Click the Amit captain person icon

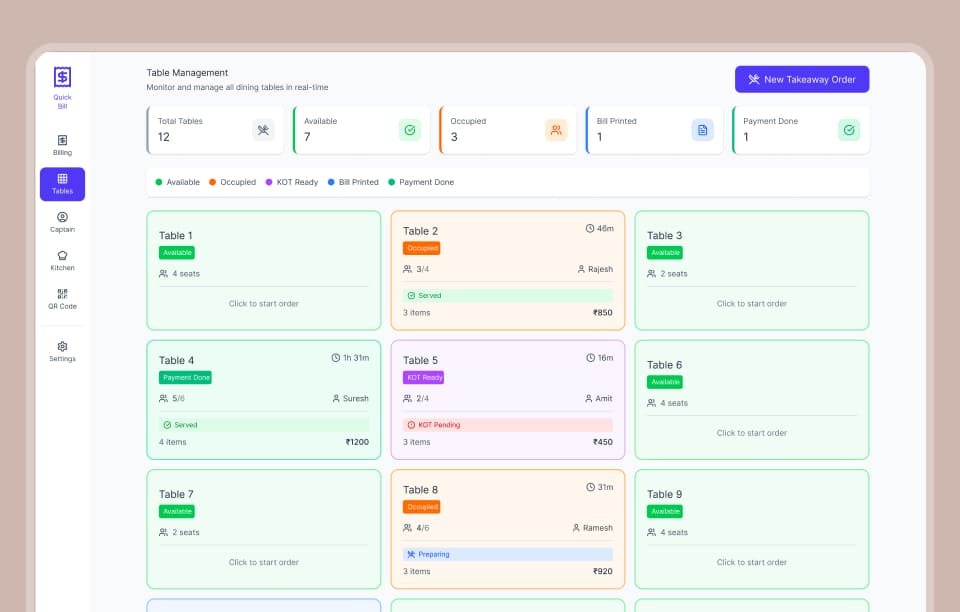pos(588,398)
